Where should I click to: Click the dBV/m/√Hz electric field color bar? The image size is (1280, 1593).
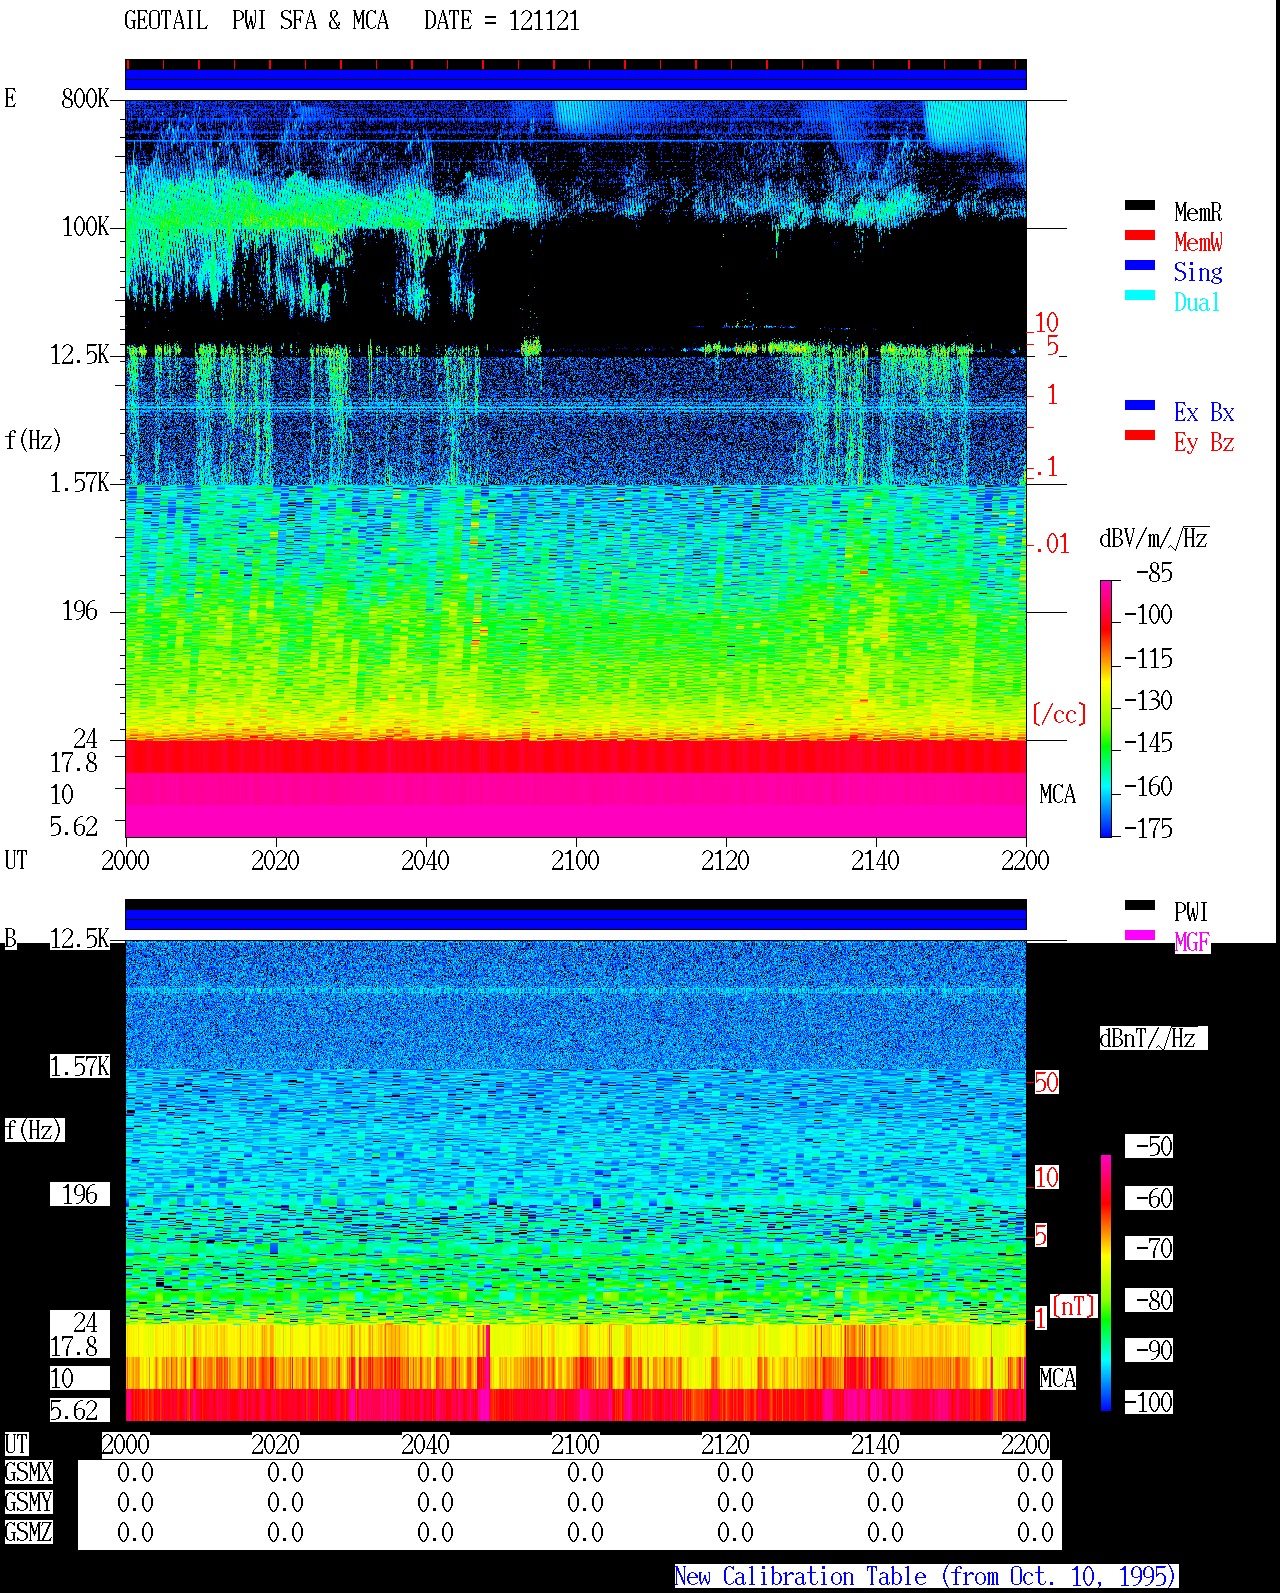(1106, 708)
